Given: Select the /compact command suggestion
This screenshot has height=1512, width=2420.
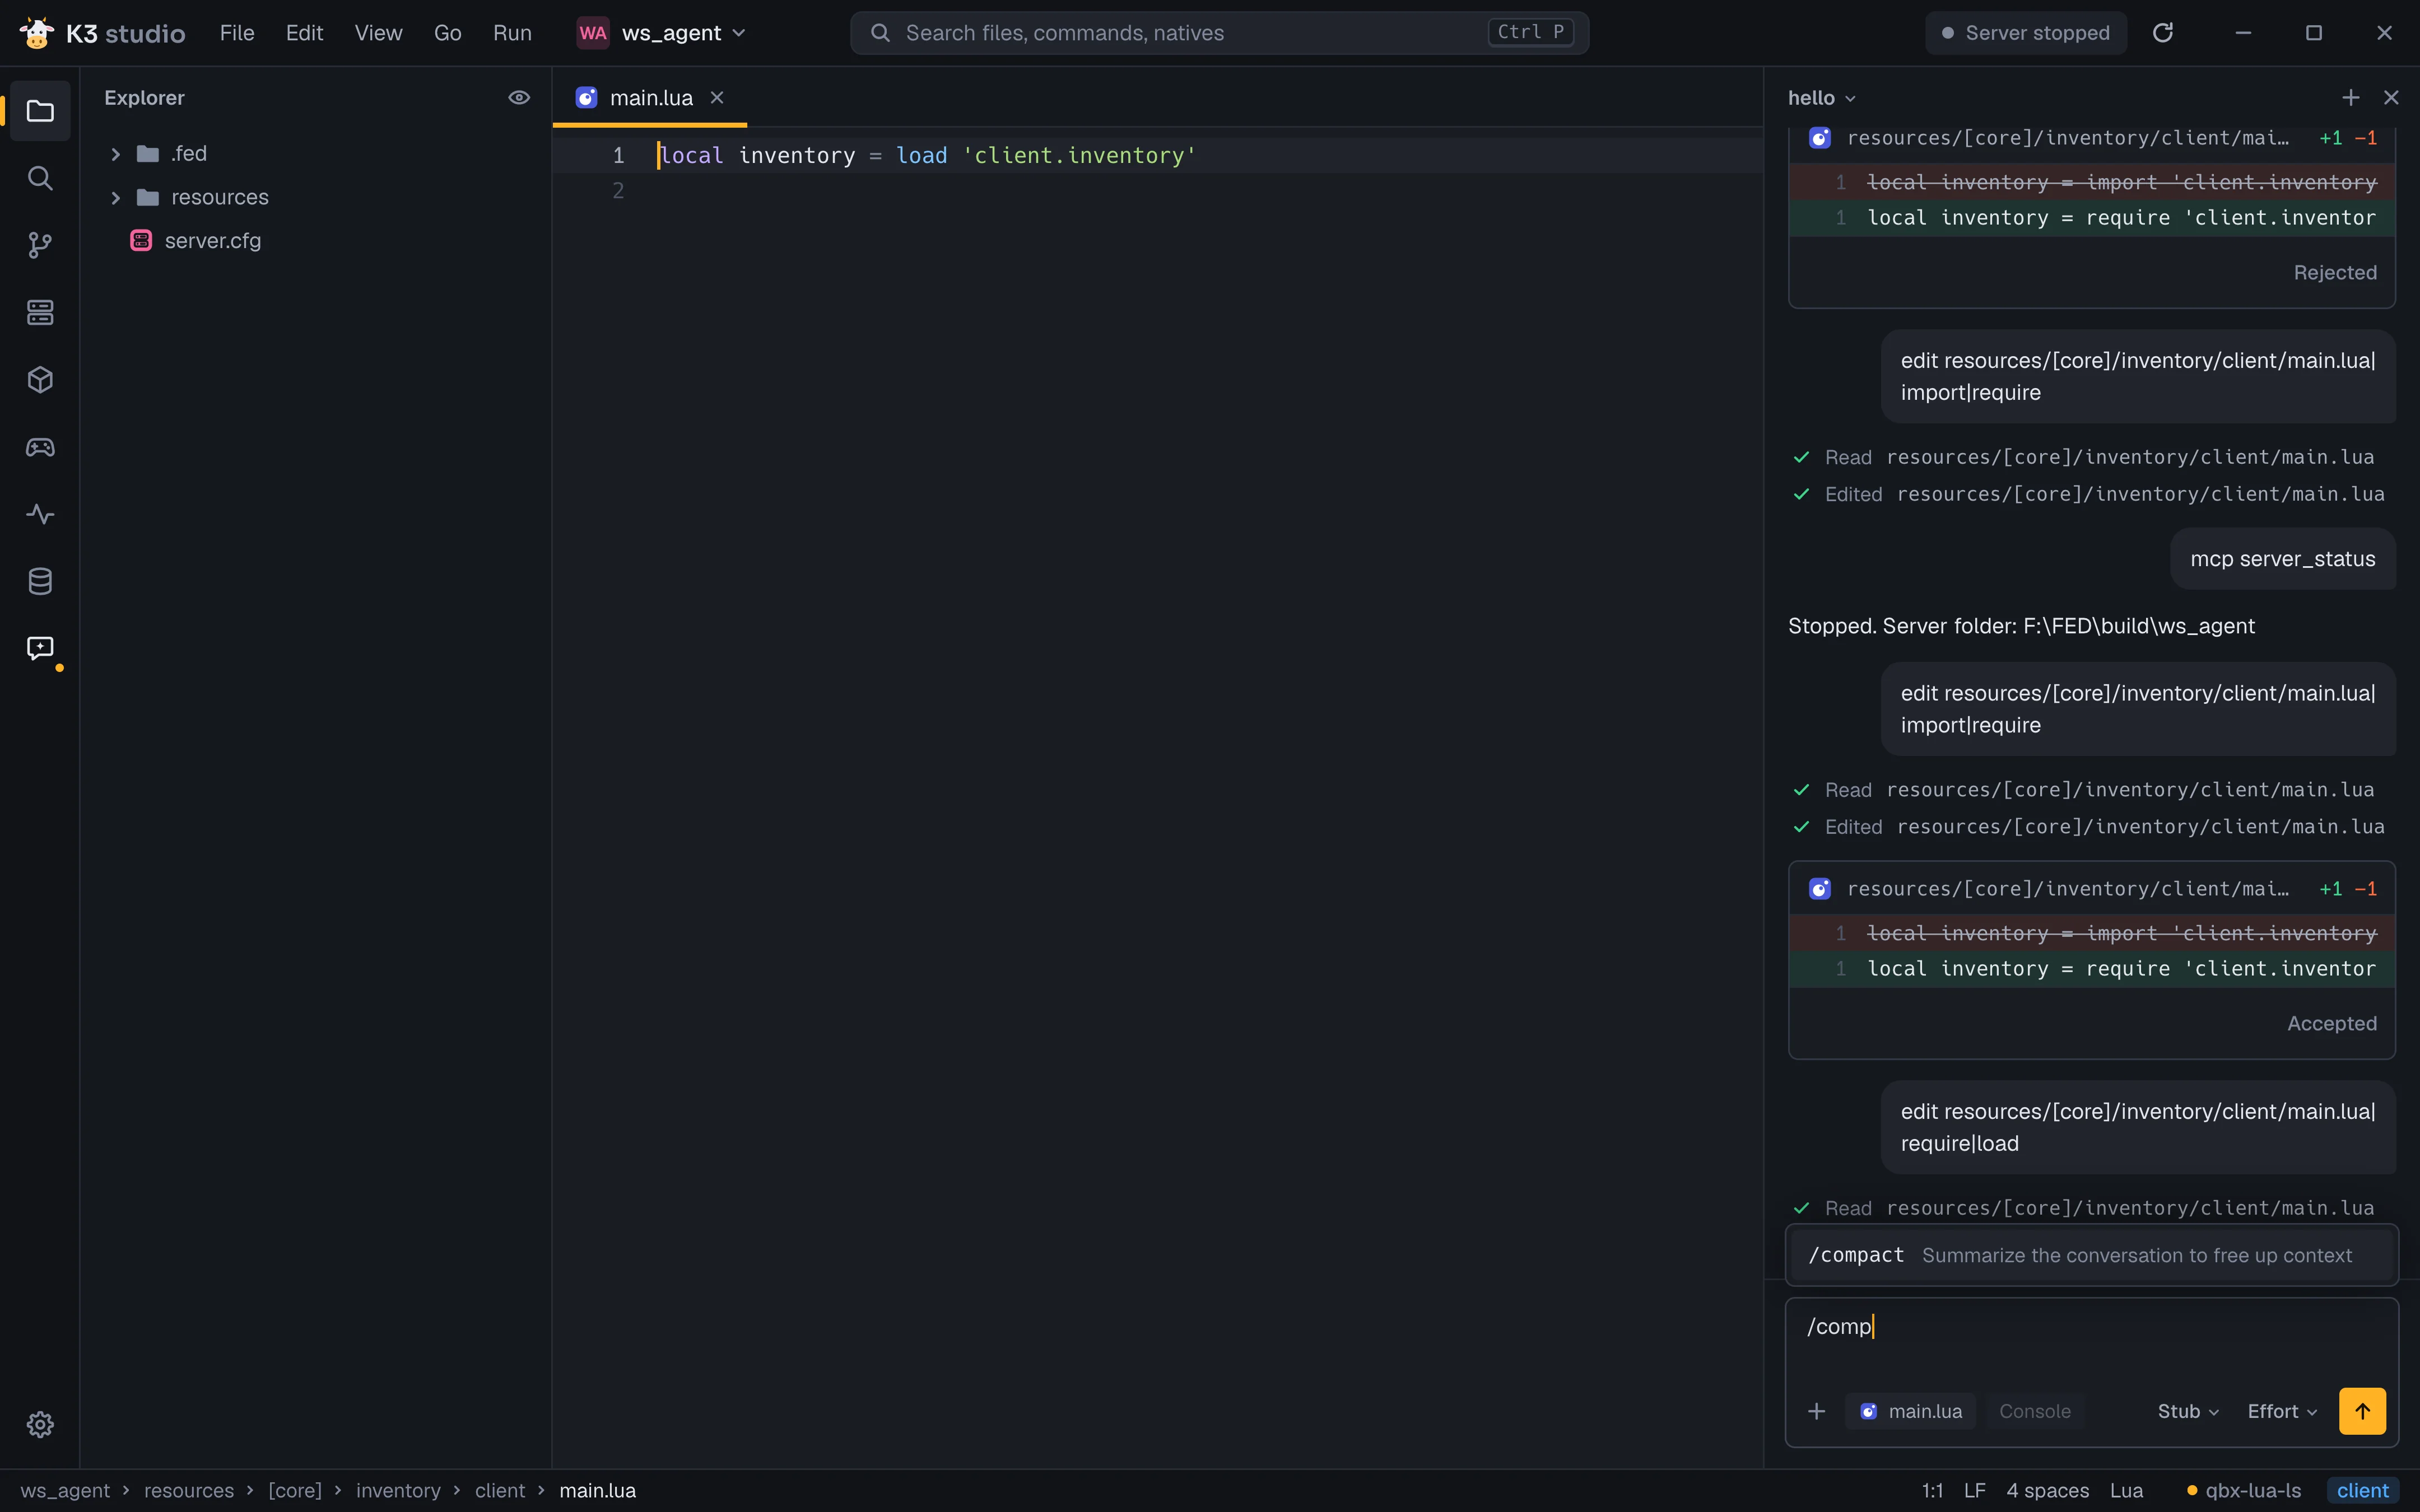Looking at the screenshot, I should (2091, 1255).
